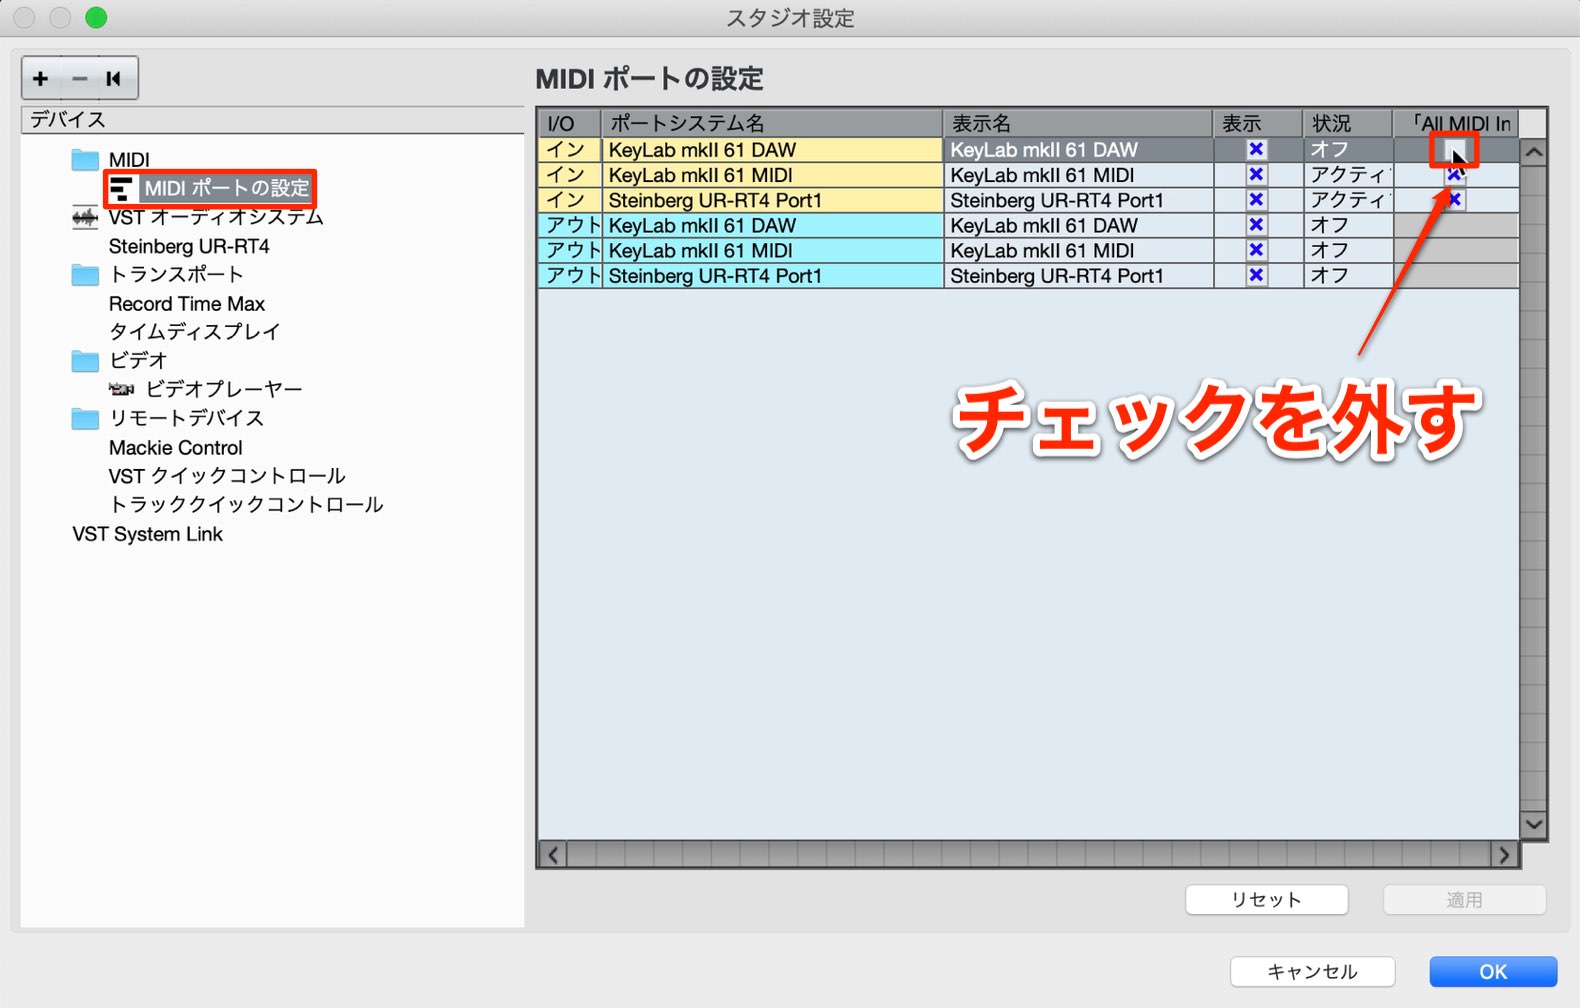The height and width of the screenshot is (1008, 1580).
Task: Click the ビデオ folder icon
Action: tap(85, 360)
